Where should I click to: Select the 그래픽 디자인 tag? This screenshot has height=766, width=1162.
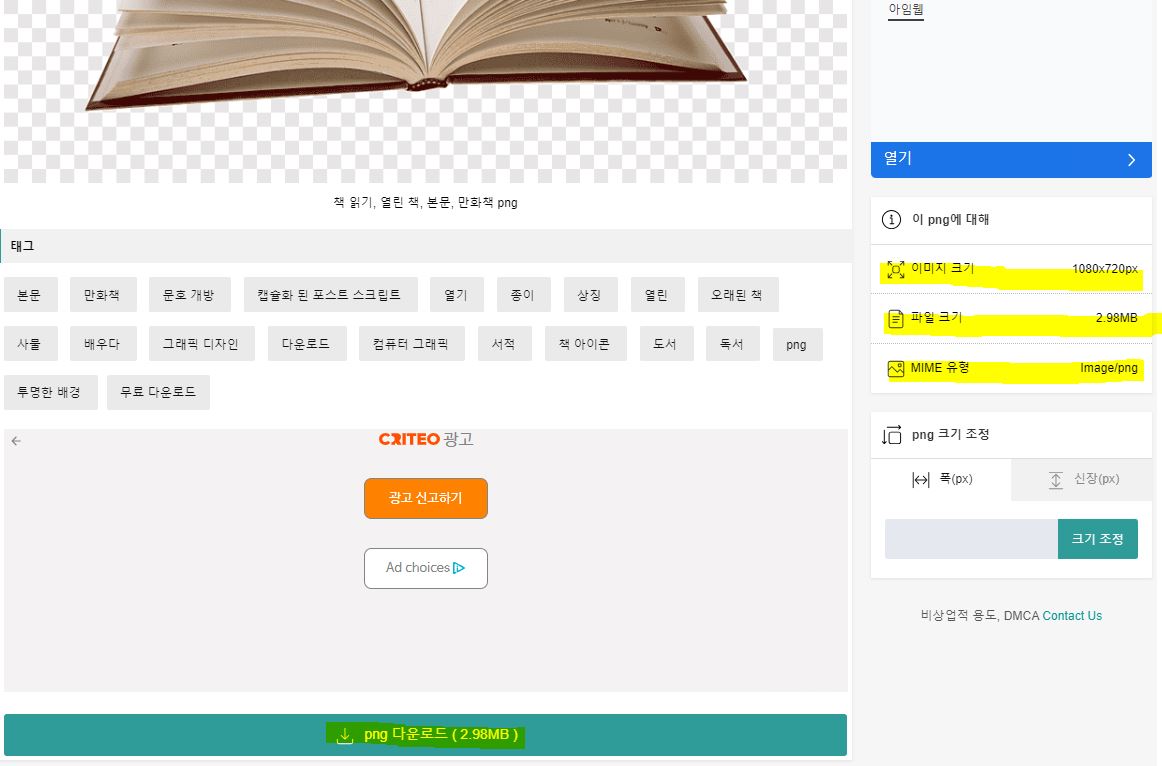point(202,344)
